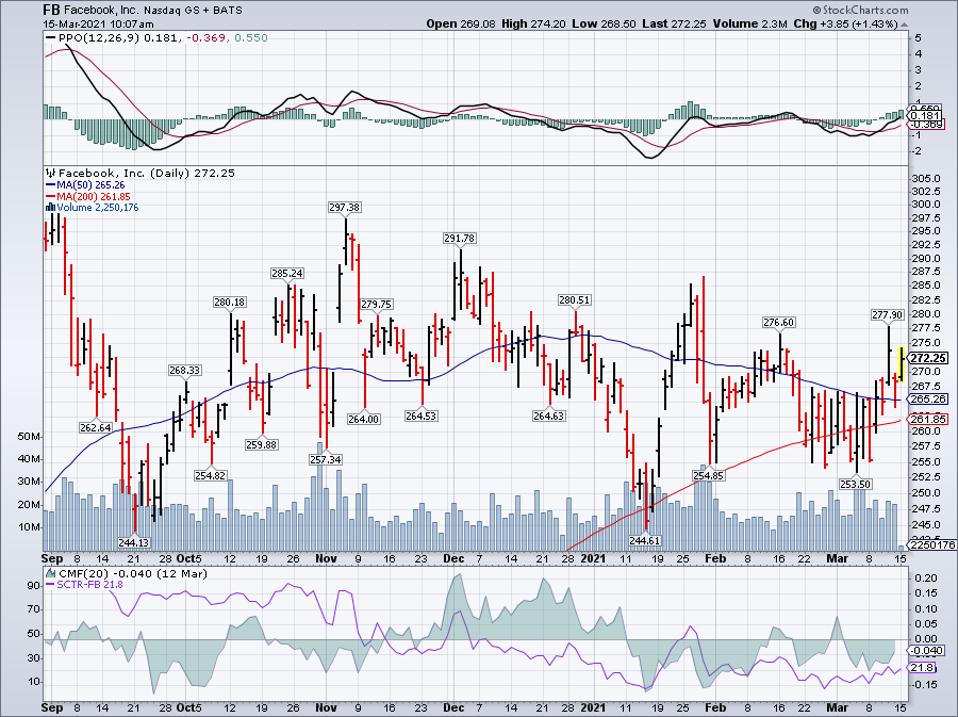Click the 90 SCTR axis label
Screen dimensions: 958x717
pos(34,586)
